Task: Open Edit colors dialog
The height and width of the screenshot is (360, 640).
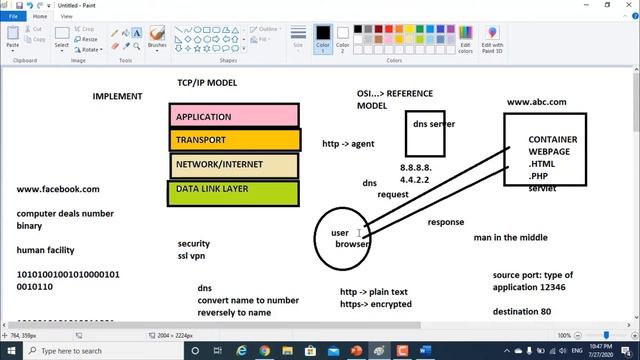Action: (465, 39)
